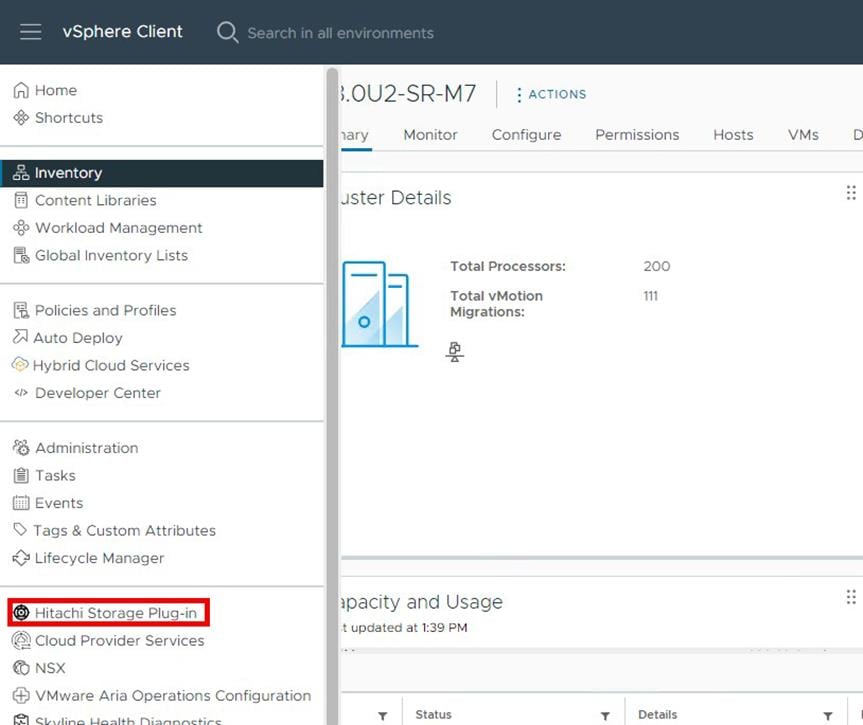The width and height of the screenshot is (863, 725).
Task: Open the Status column filter
Action: coord(605,716)
